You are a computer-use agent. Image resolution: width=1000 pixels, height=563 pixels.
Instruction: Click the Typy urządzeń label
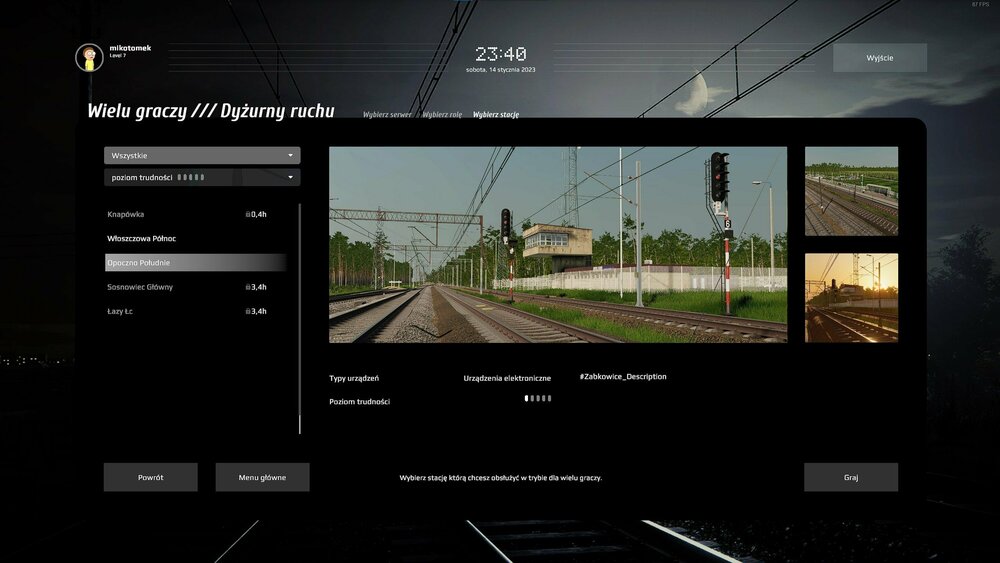[354, 378]
